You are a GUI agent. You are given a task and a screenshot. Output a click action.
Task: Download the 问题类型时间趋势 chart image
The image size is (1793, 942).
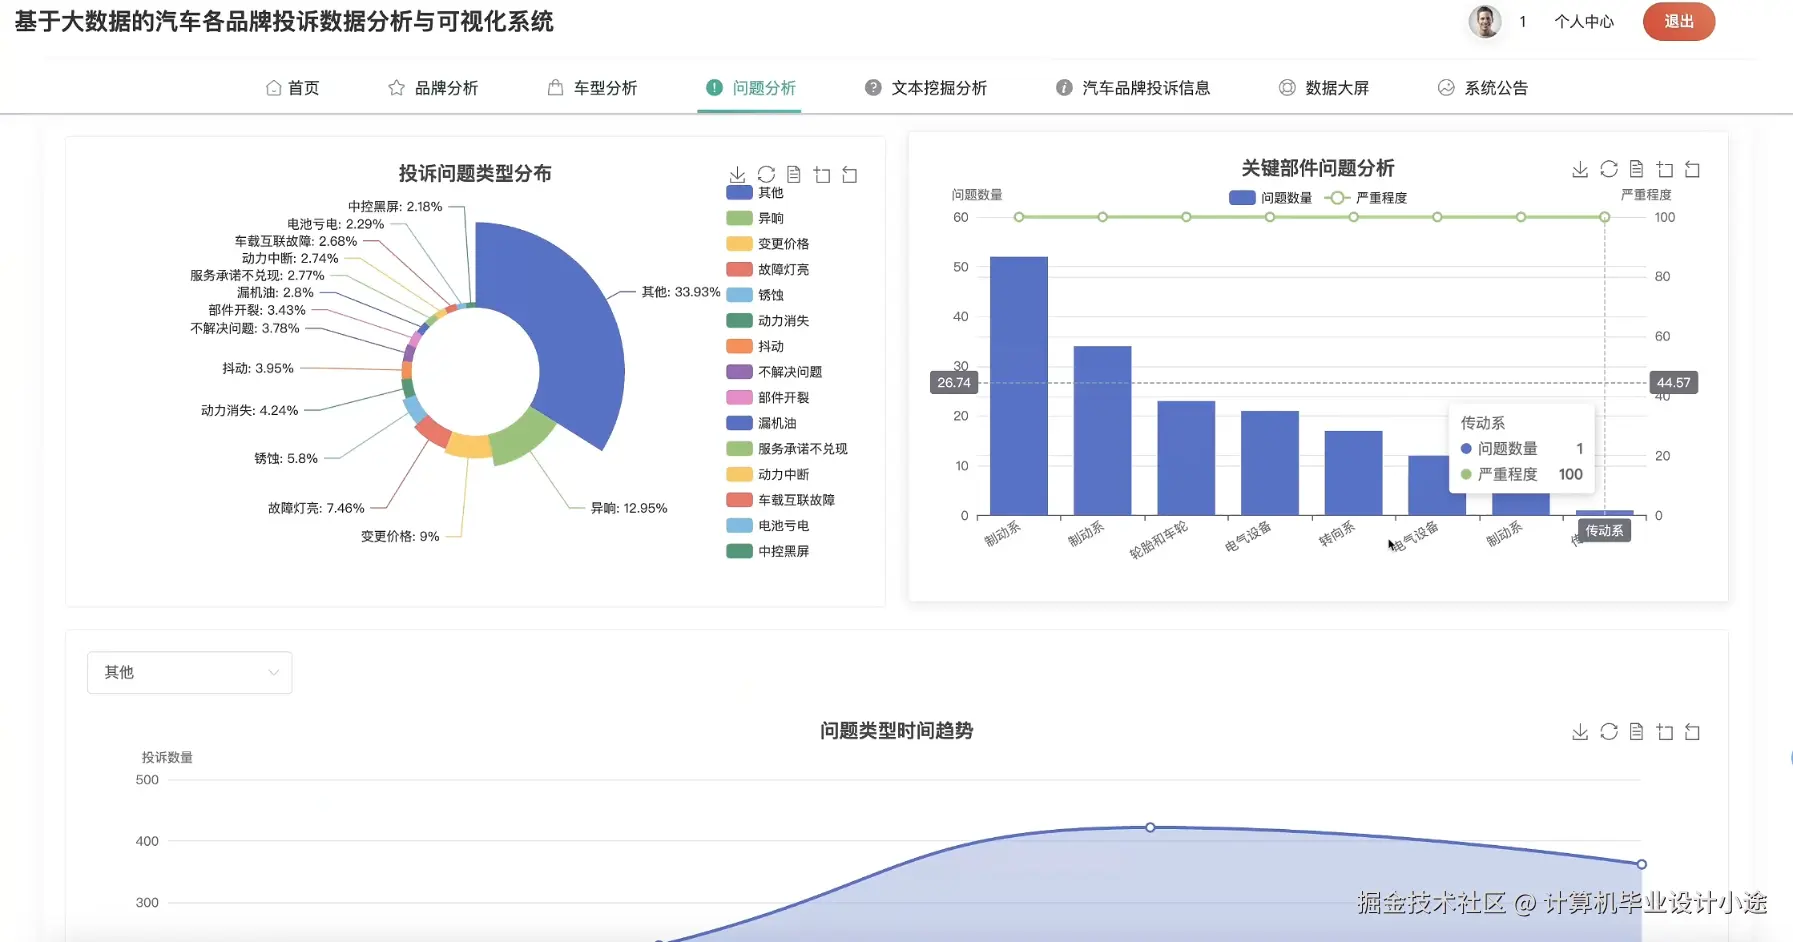pos(1580,731)
